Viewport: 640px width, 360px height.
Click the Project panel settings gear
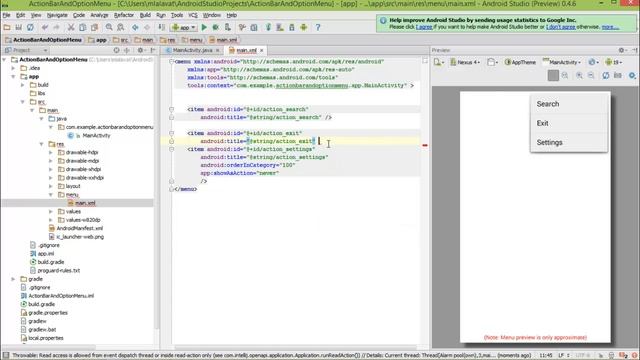point(141,50)
